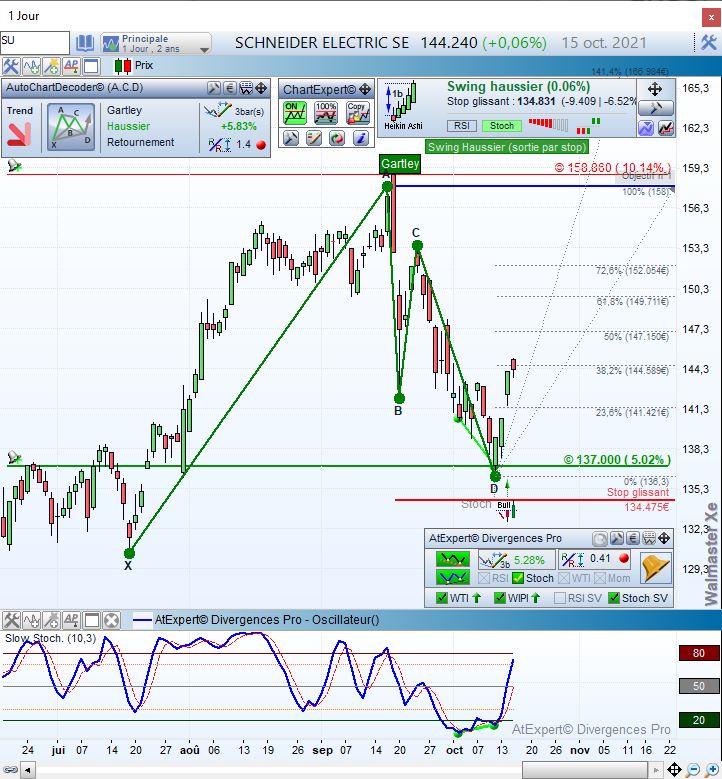Click oscillator panel tools wrench icon

click(x=11, y=620)
